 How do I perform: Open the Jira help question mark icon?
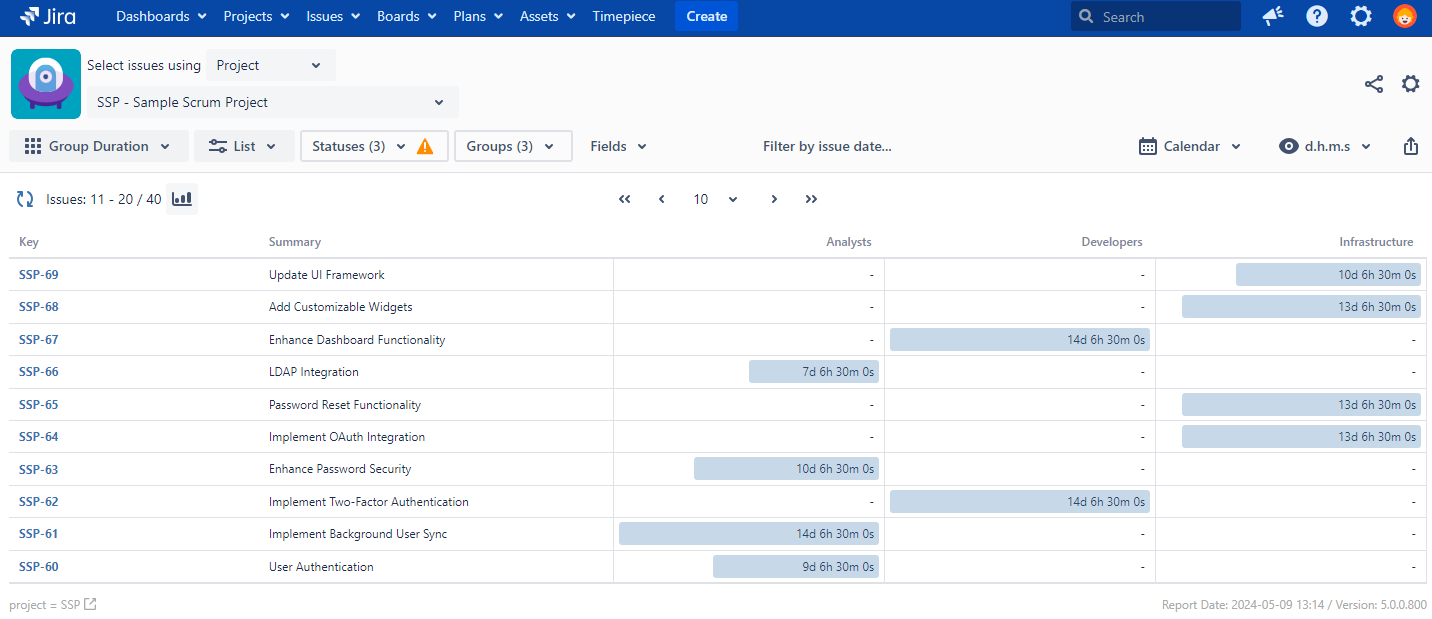[1317, 16]
